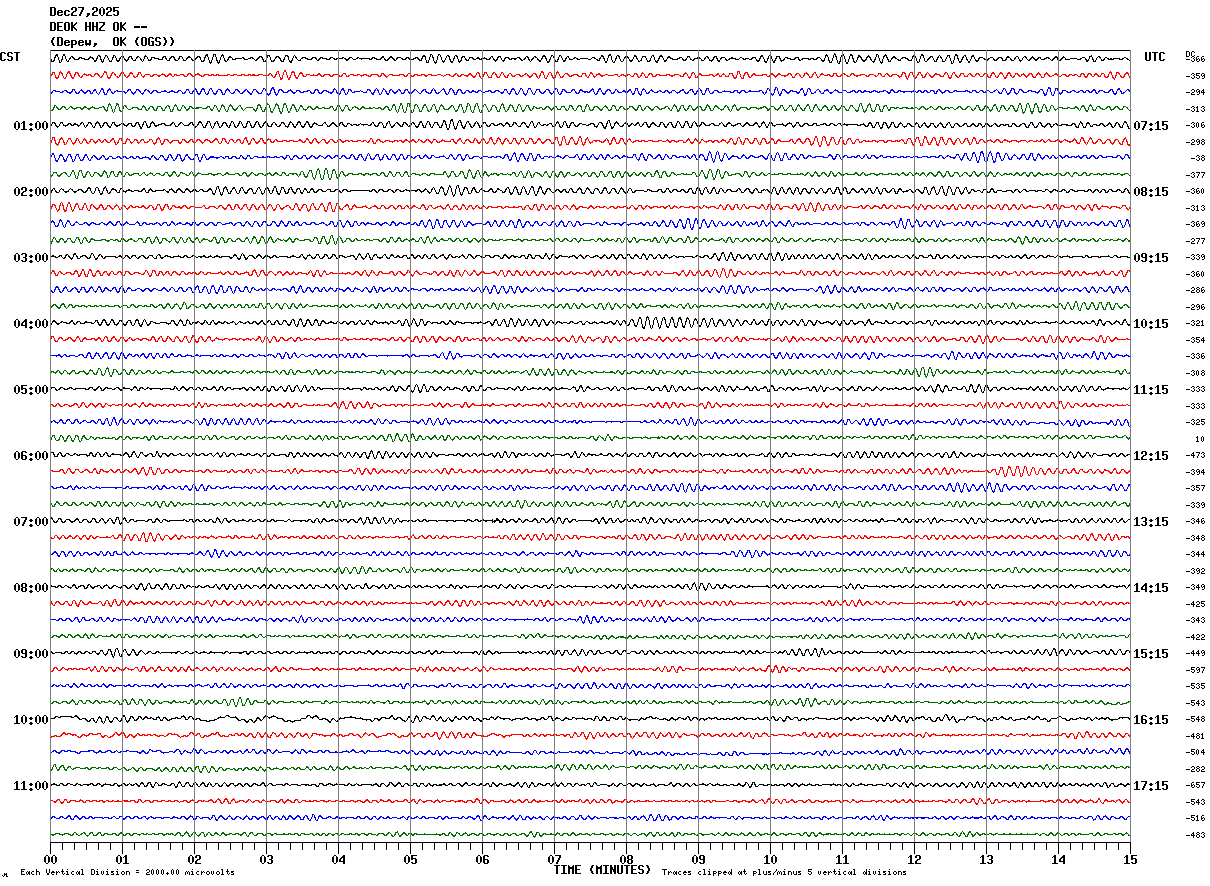
Task: Click the '10:15' UTC time label
Action: tap(1151, 324)
